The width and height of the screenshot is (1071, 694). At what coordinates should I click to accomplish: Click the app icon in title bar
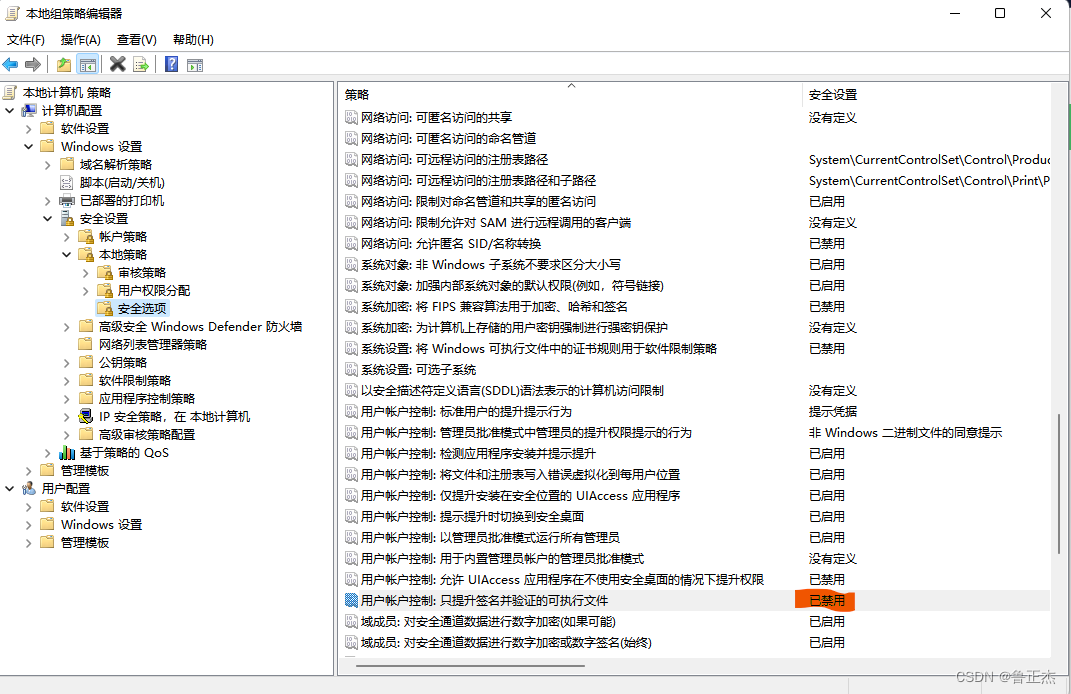(12, 14)
